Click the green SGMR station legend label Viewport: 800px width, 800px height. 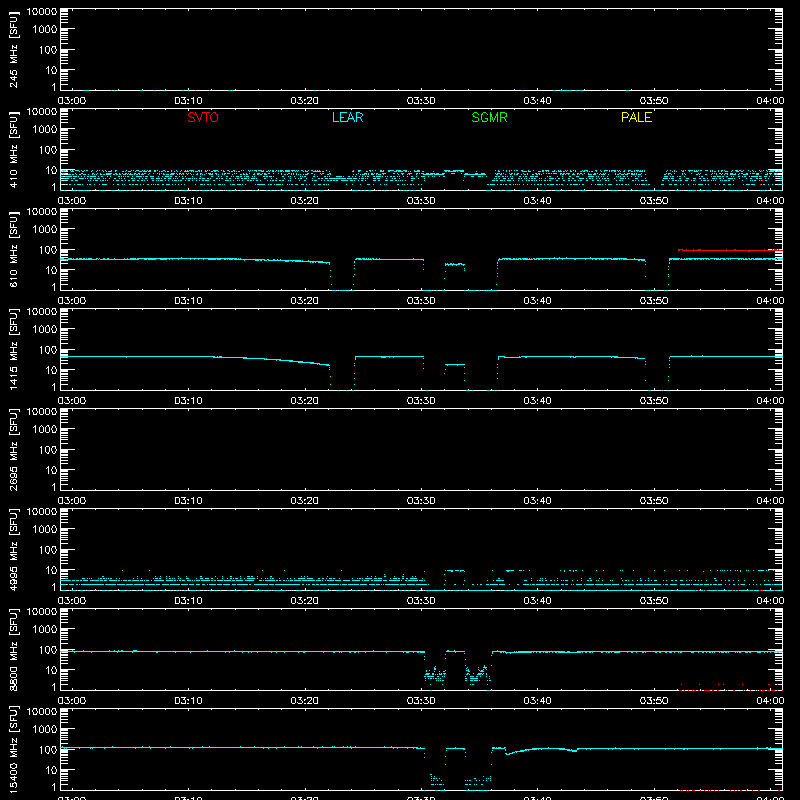(489, 117)
